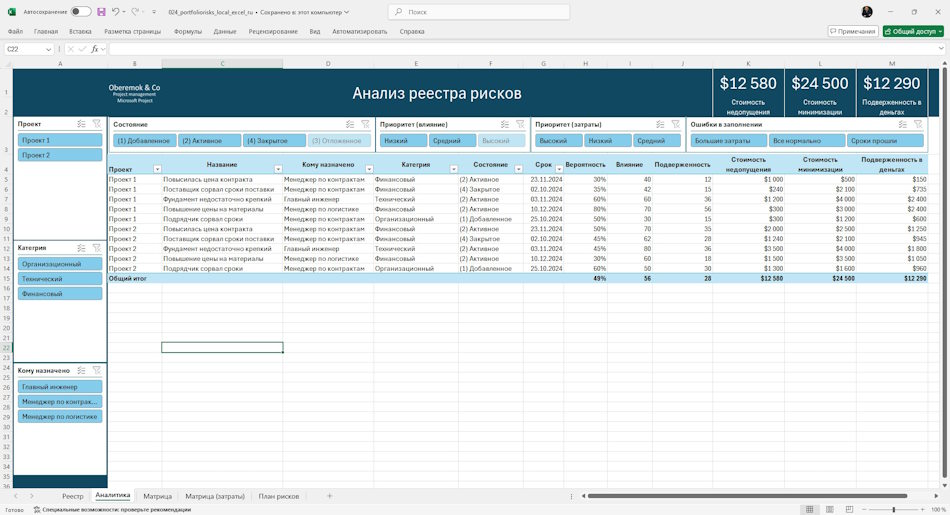950x515 pixels.
Task: Clear filter on Кому назначено slicer
Action: [x=96, y=370]
